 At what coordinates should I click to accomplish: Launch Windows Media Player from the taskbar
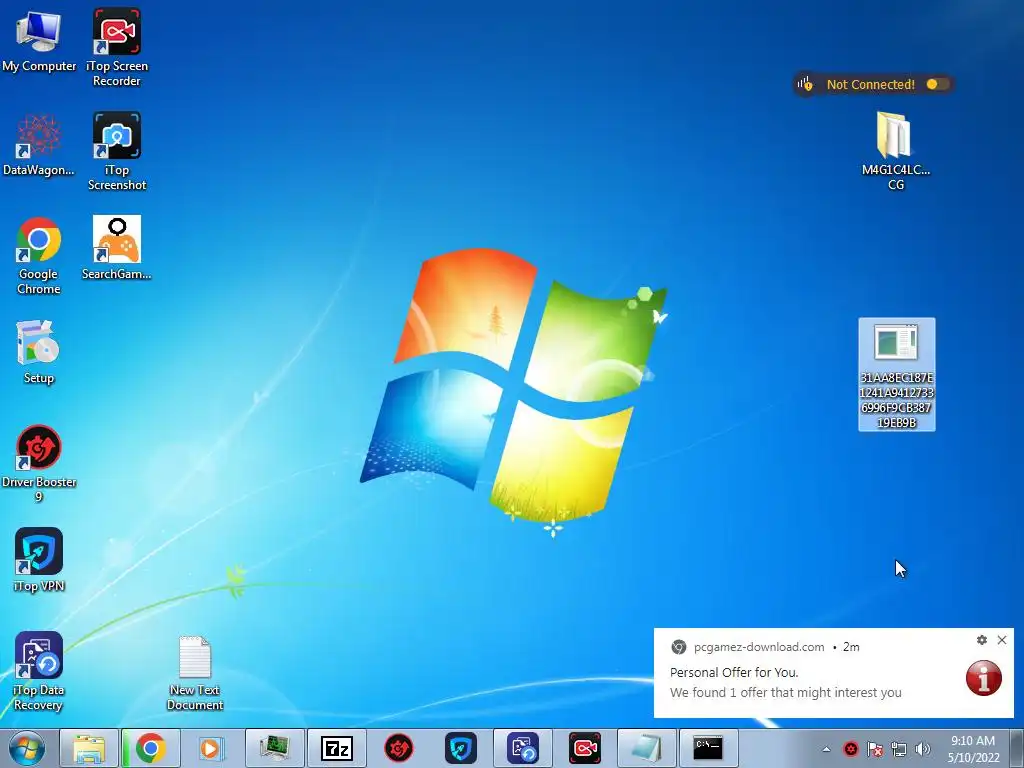pyautogui.click(x=211, y=748)
